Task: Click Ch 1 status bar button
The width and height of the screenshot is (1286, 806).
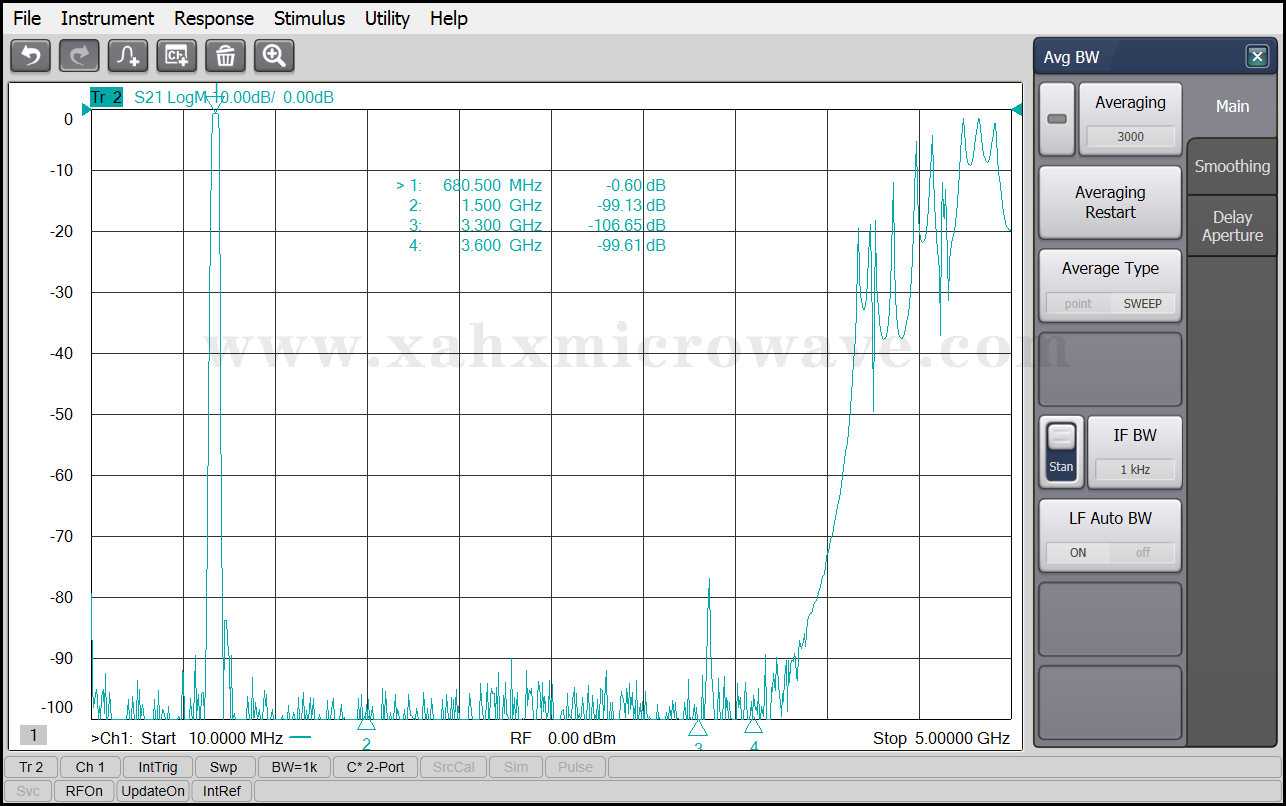Action: point(90,767)
